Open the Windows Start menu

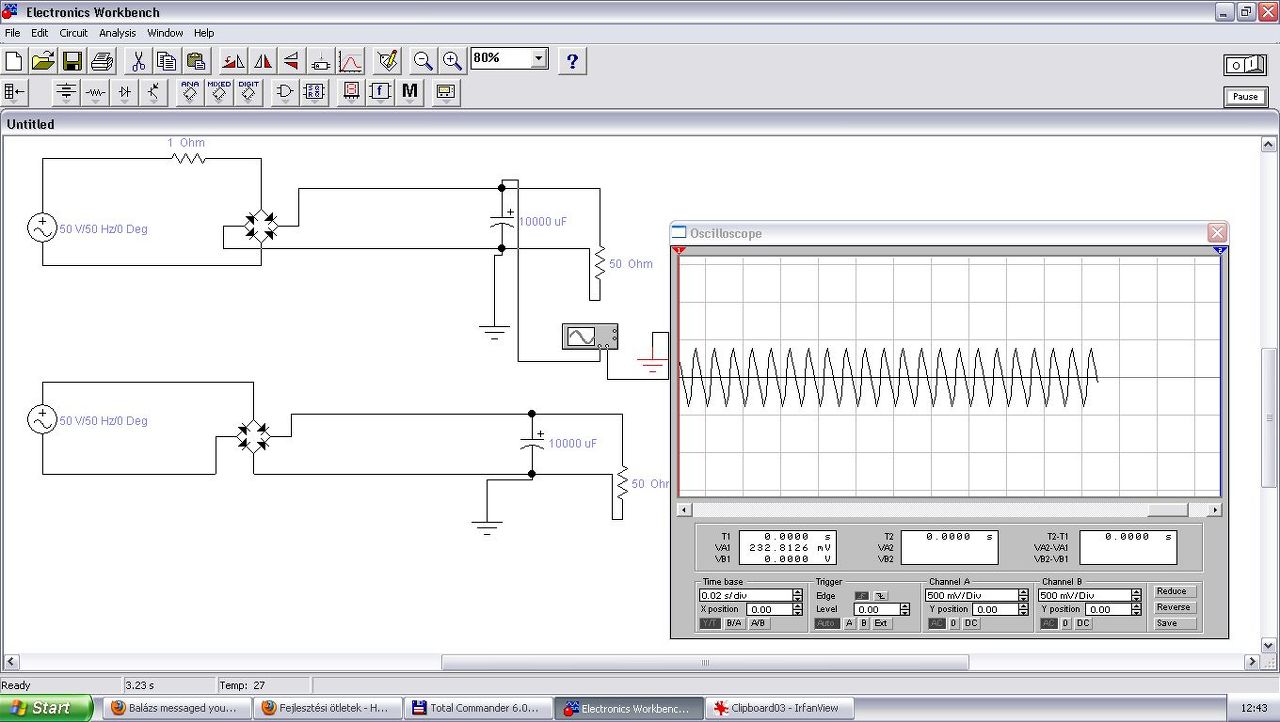coord(46,708)
